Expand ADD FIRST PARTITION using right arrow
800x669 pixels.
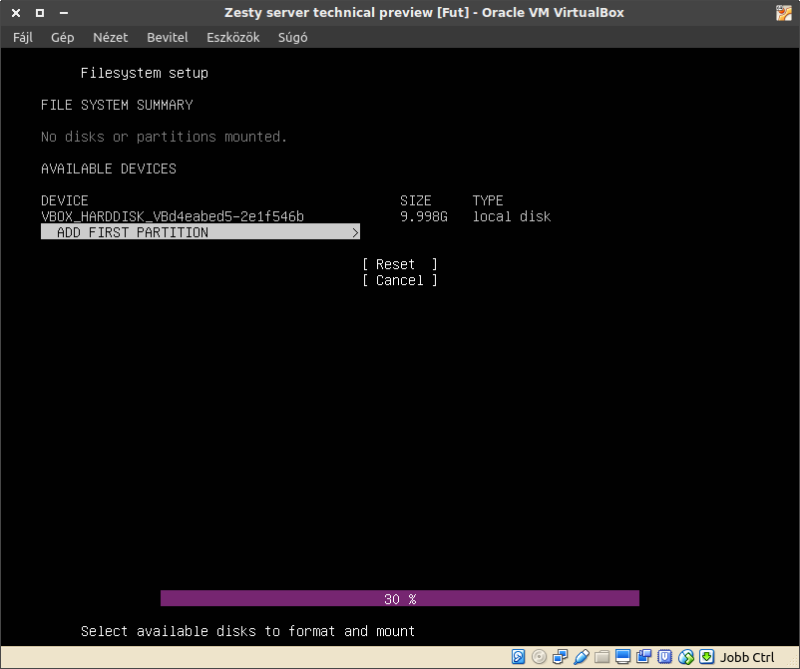pos(356,233)
